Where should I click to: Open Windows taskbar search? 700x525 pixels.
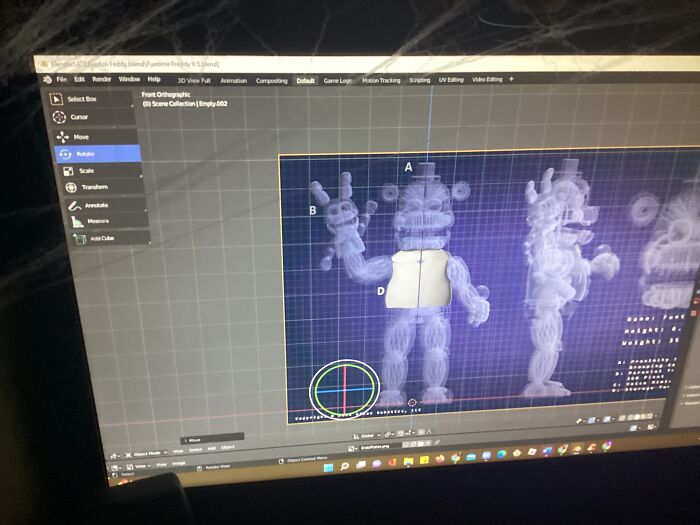344,466
